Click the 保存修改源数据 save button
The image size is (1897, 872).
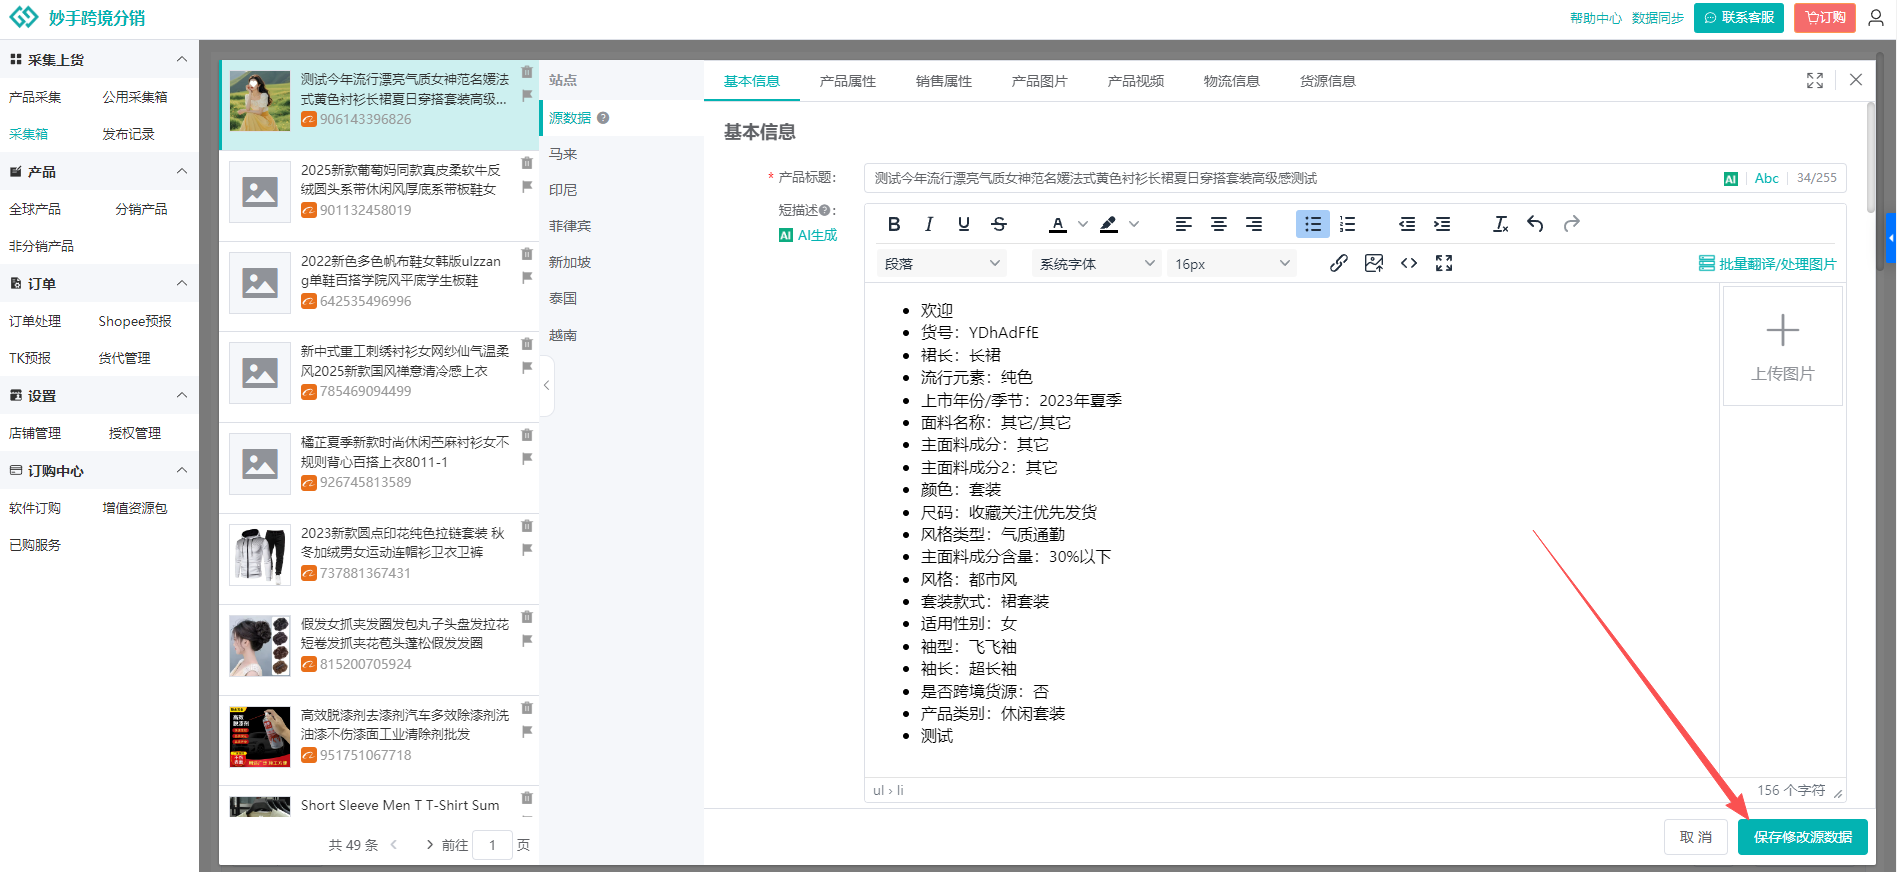coord(1802,837)
